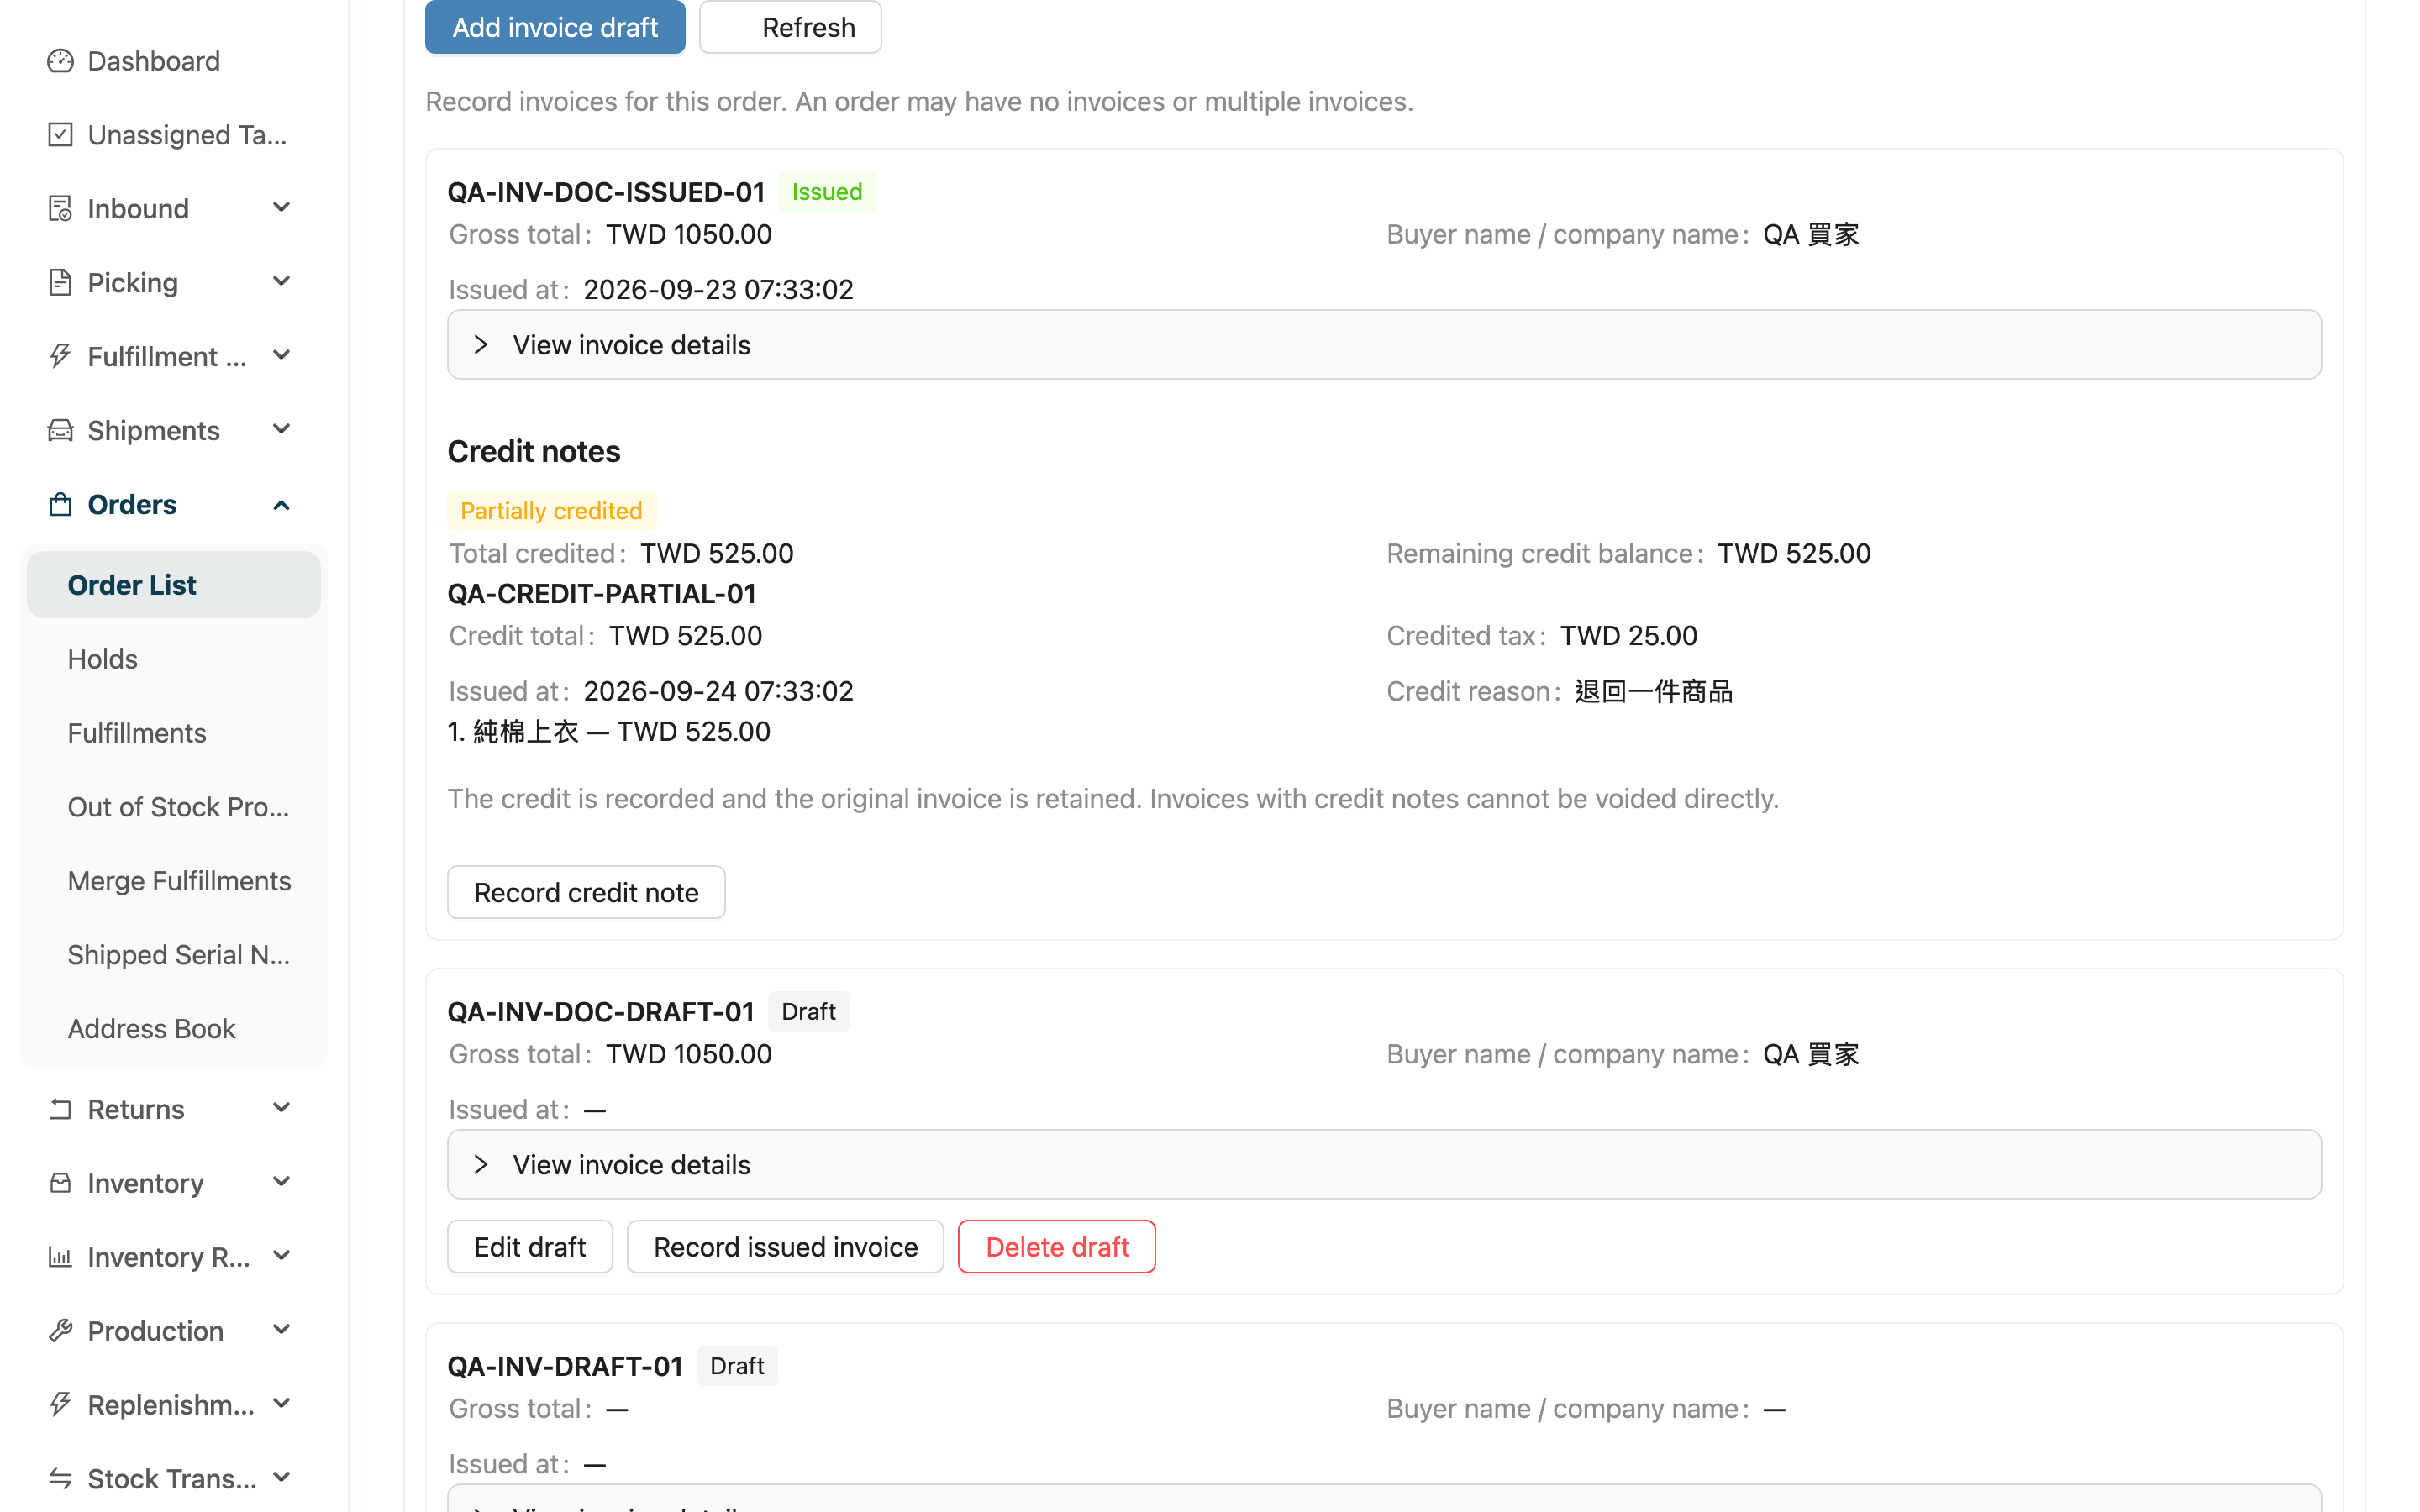Click the green Issued status tag
Viewport: 2420px width, 1512px height.
pyautogui.click(x=827, y=192)
